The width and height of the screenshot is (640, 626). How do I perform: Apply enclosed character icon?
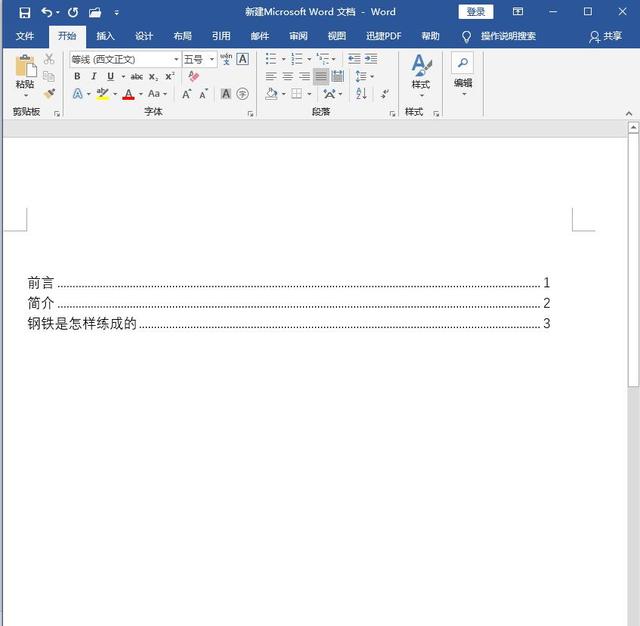tap(242, 94)
